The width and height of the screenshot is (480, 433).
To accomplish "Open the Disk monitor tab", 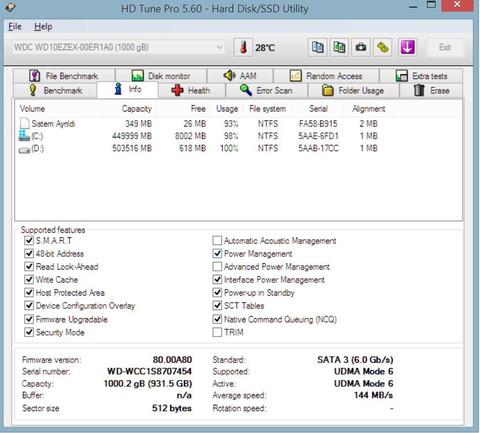I will pos(161,76).
